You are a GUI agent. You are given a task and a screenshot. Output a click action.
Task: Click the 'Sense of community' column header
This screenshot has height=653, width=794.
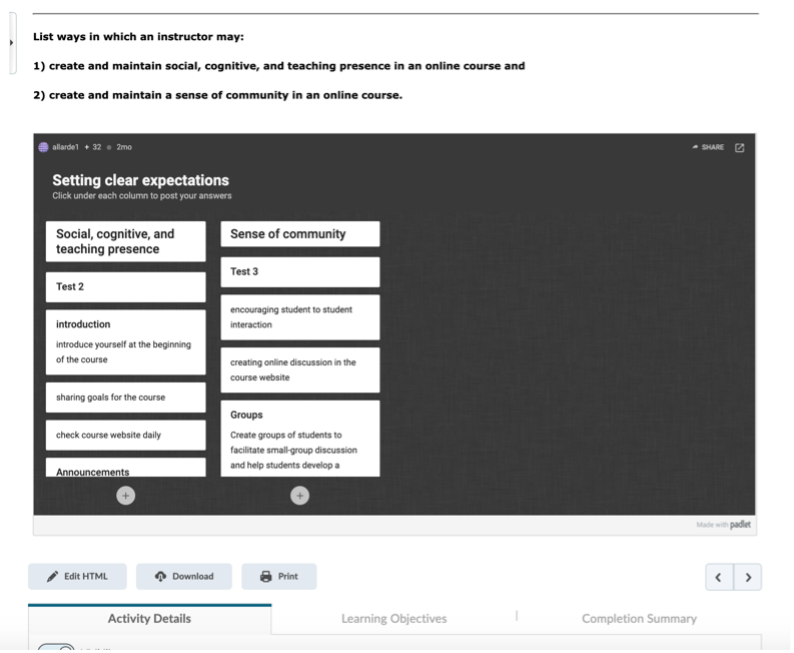coord(300,234)
